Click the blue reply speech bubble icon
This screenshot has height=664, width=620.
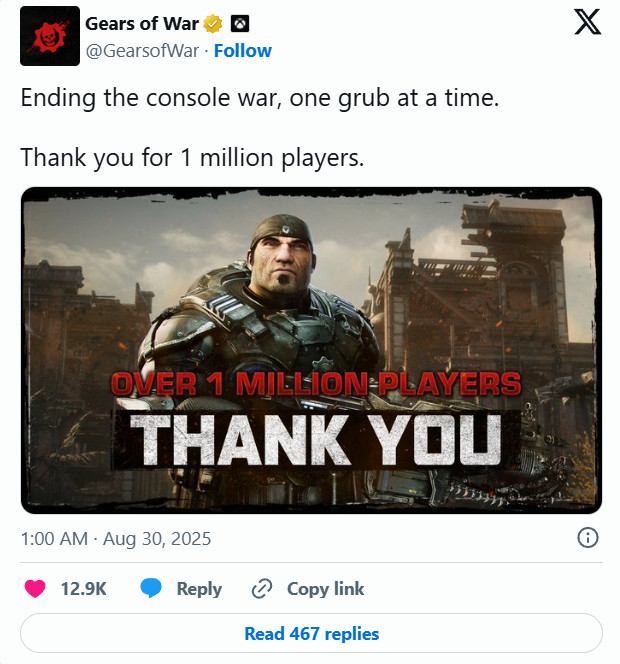151,589
